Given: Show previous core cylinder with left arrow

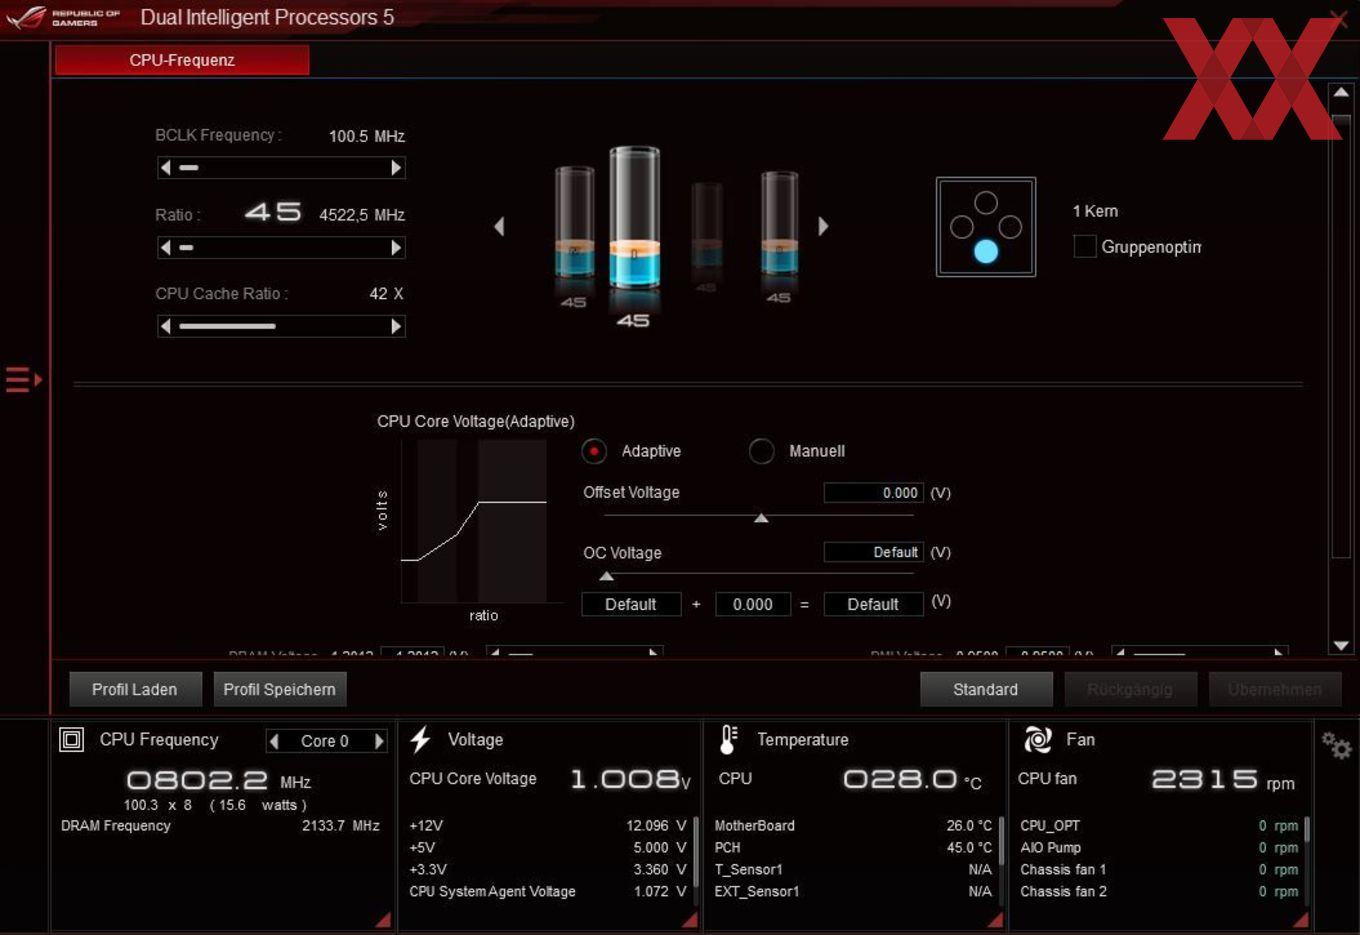Looking at the screenshot, I should (x=499, y=227).
